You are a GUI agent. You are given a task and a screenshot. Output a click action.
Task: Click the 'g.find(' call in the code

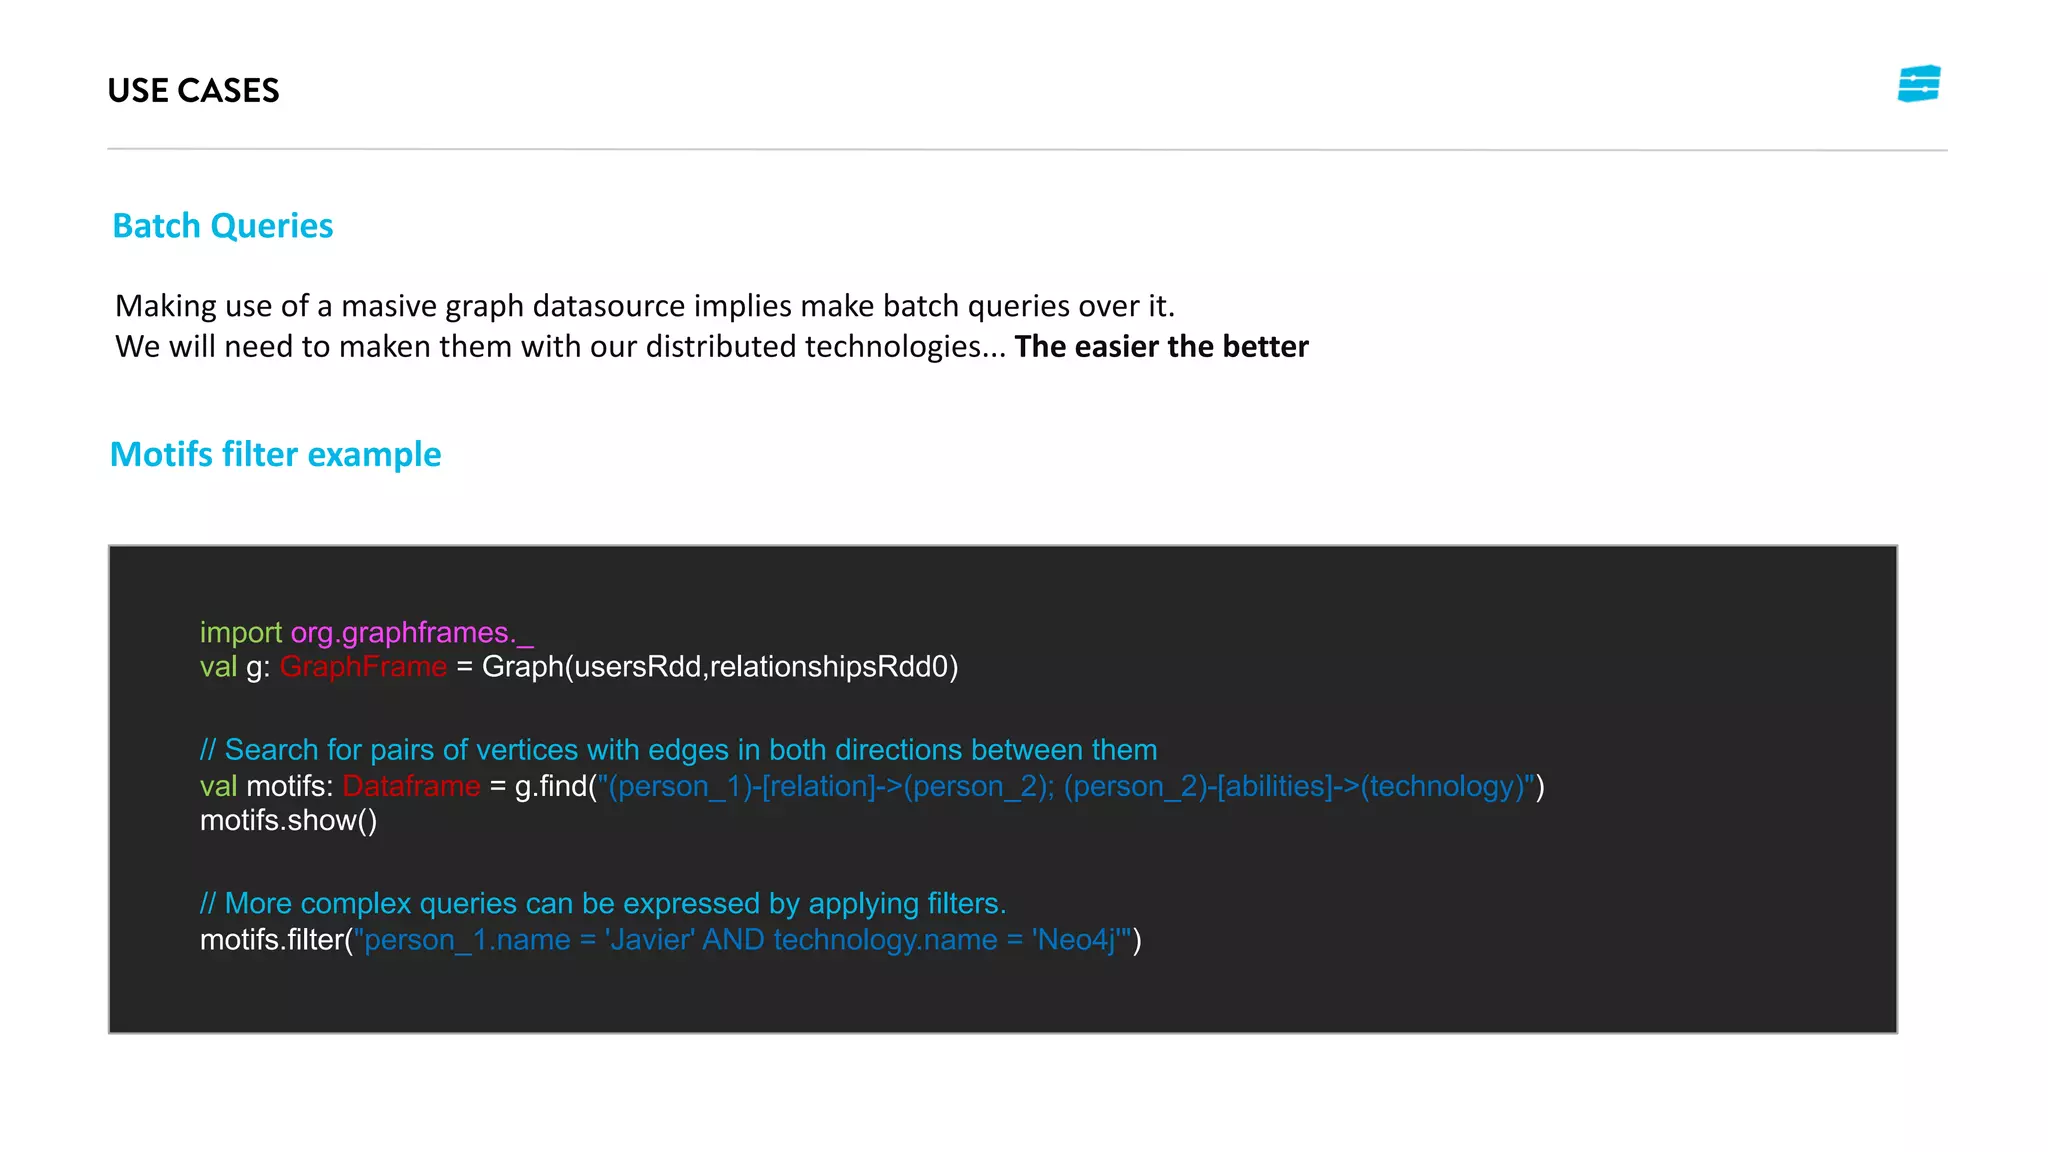pyautogui.click(x=555, y=786)
